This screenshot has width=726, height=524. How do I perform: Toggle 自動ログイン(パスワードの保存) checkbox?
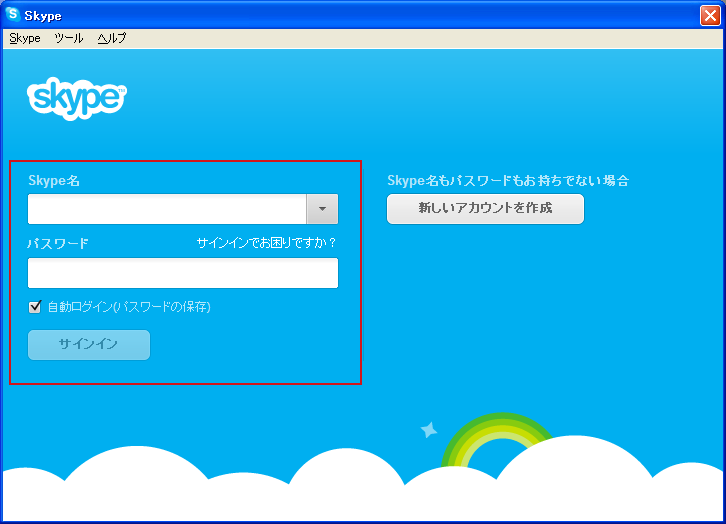(35, 306)
